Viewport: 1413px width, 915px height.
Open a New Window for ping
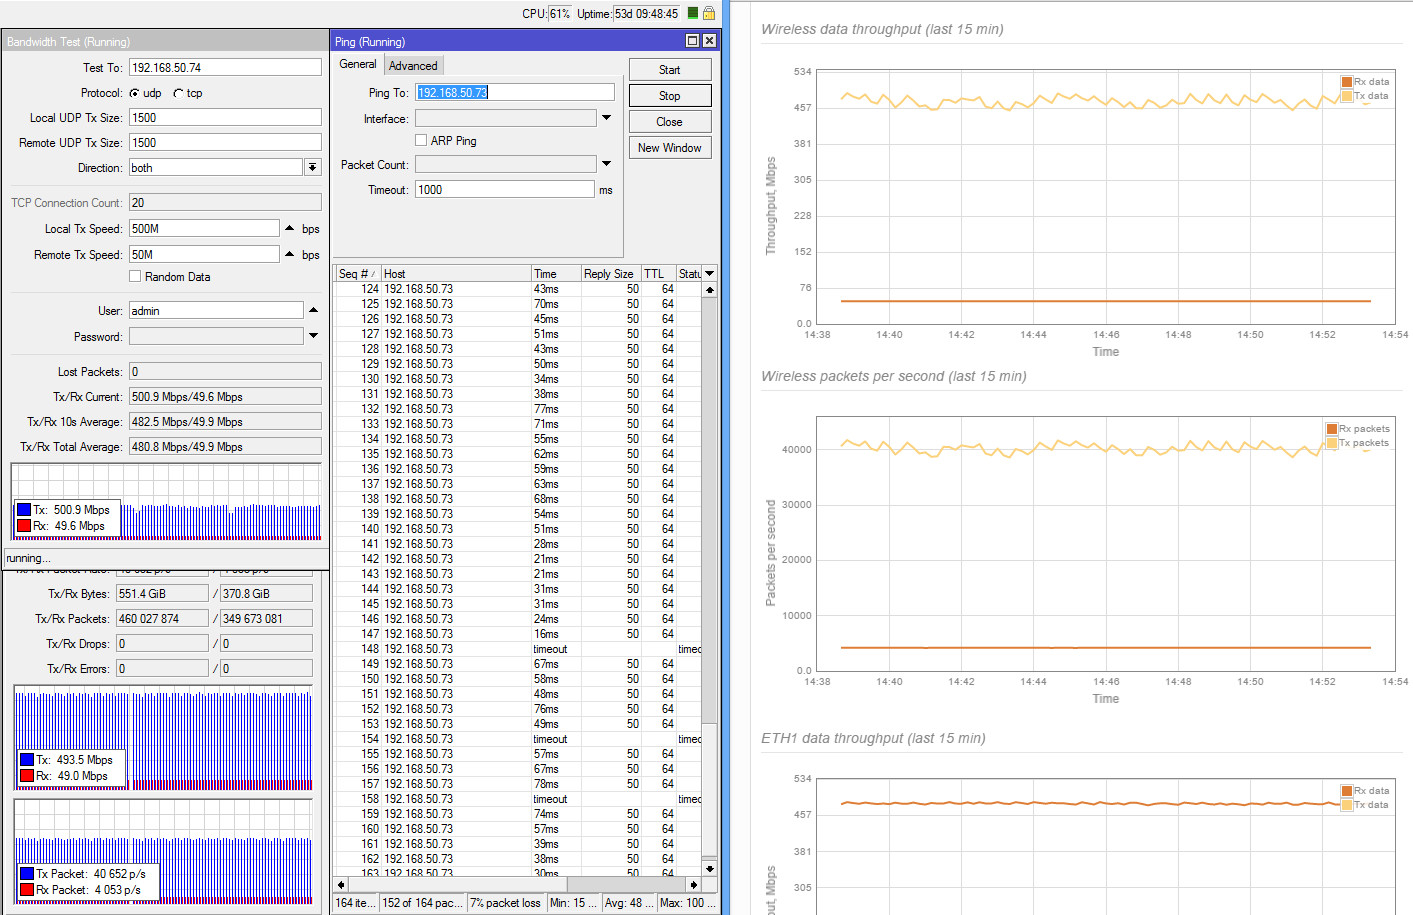(x=670, y=148)
